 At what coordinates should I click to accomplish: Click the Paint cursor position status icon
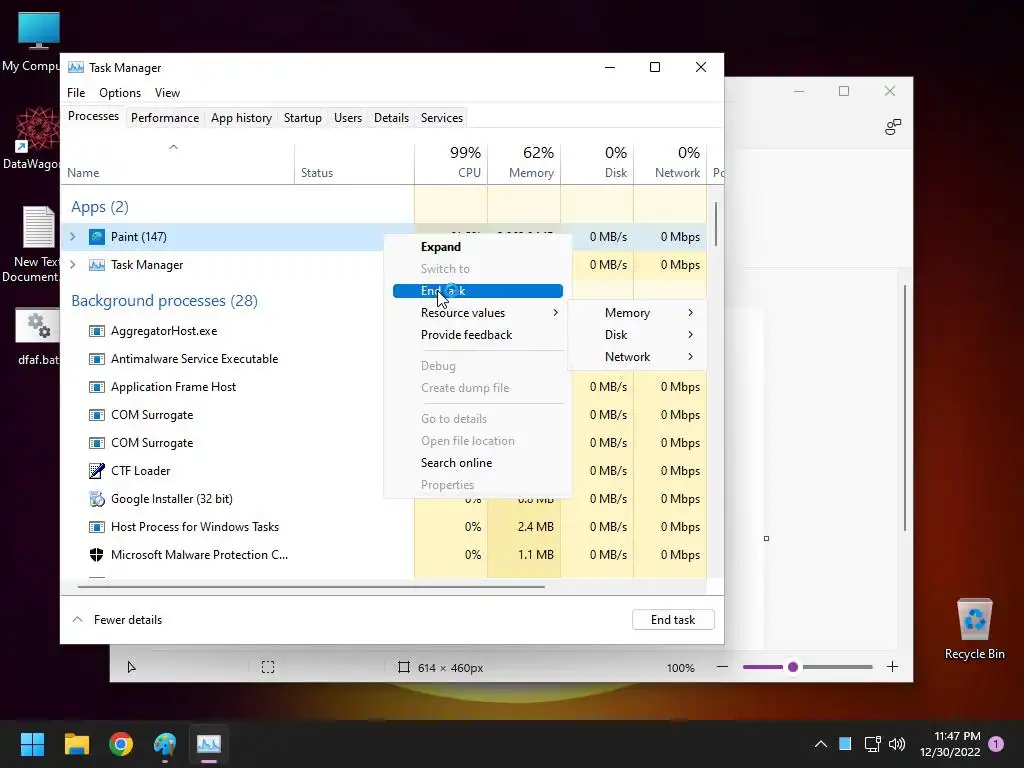(131, 667)
